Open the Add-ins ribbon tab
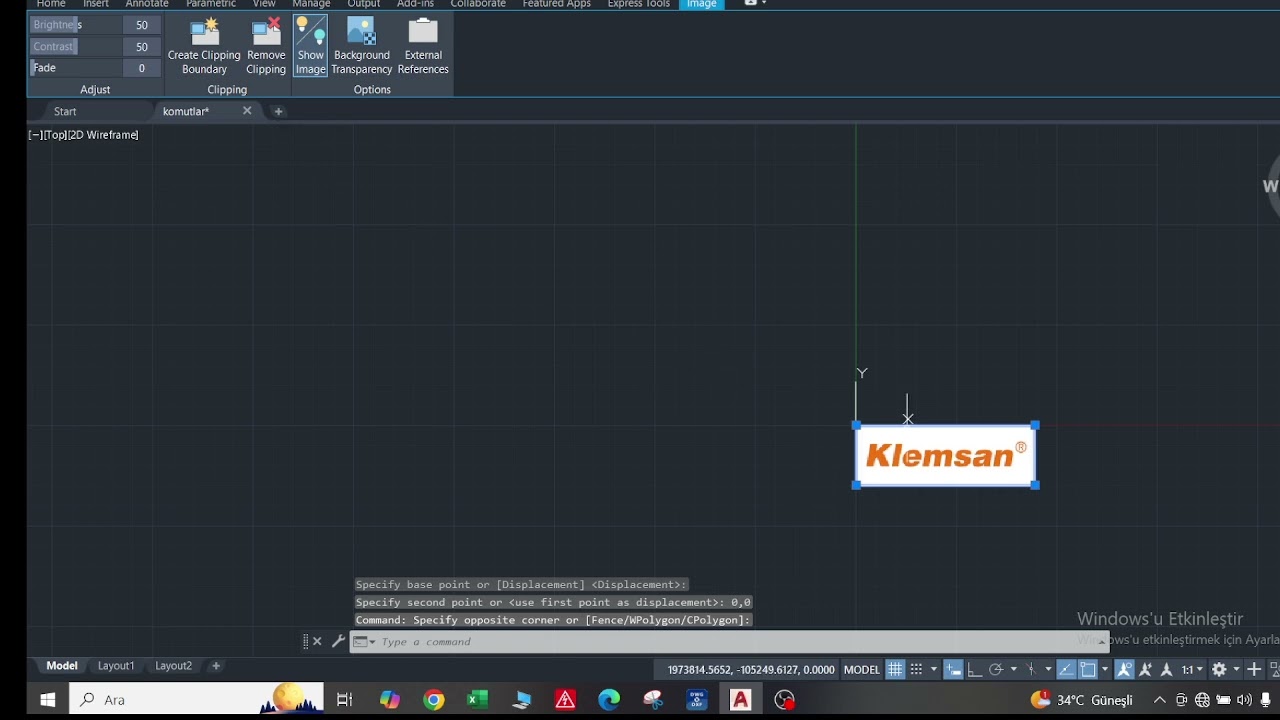Viewport: 1280px width, 720px height. 415,4
